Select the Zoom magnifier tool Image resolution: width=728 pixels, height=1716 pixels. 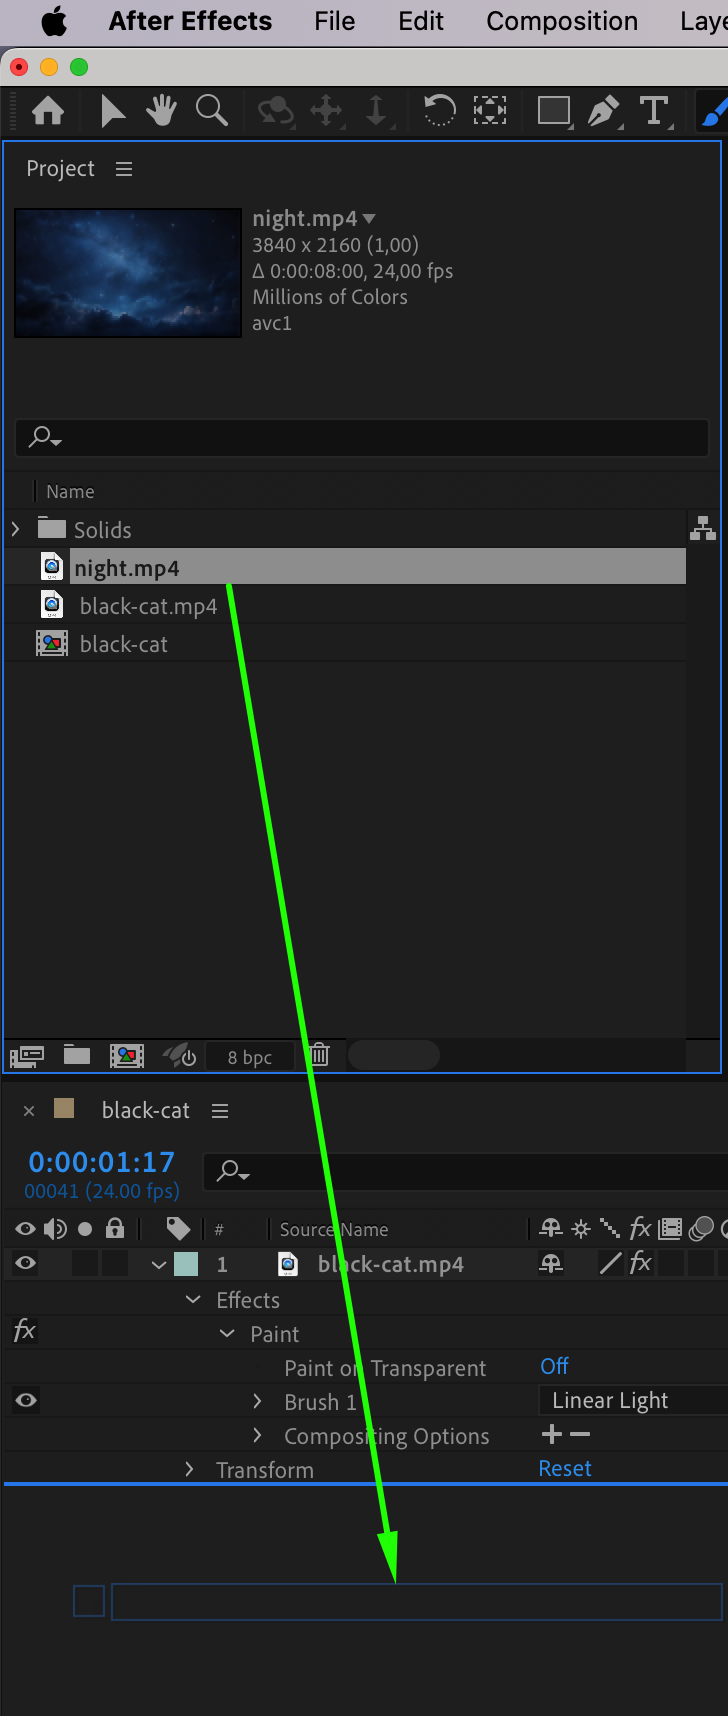tap(211, 110)
